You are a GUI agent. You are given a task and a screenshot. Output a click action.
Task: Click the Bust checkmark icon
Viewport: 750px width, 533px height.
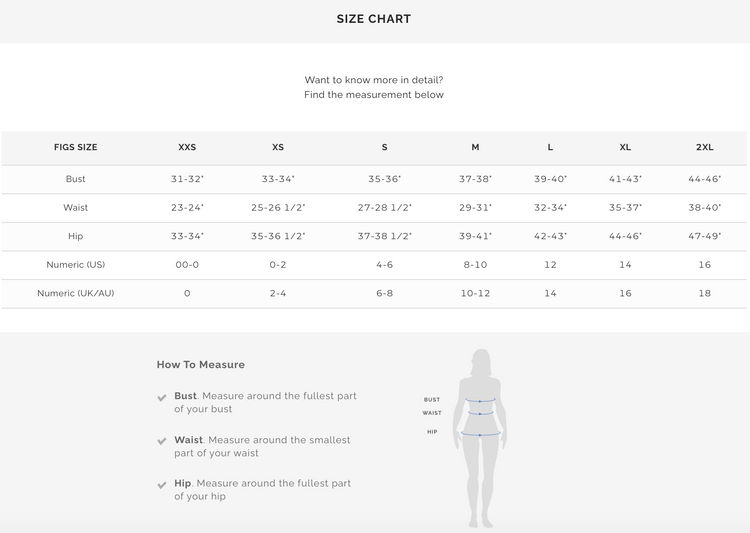(x=162, y=397)
